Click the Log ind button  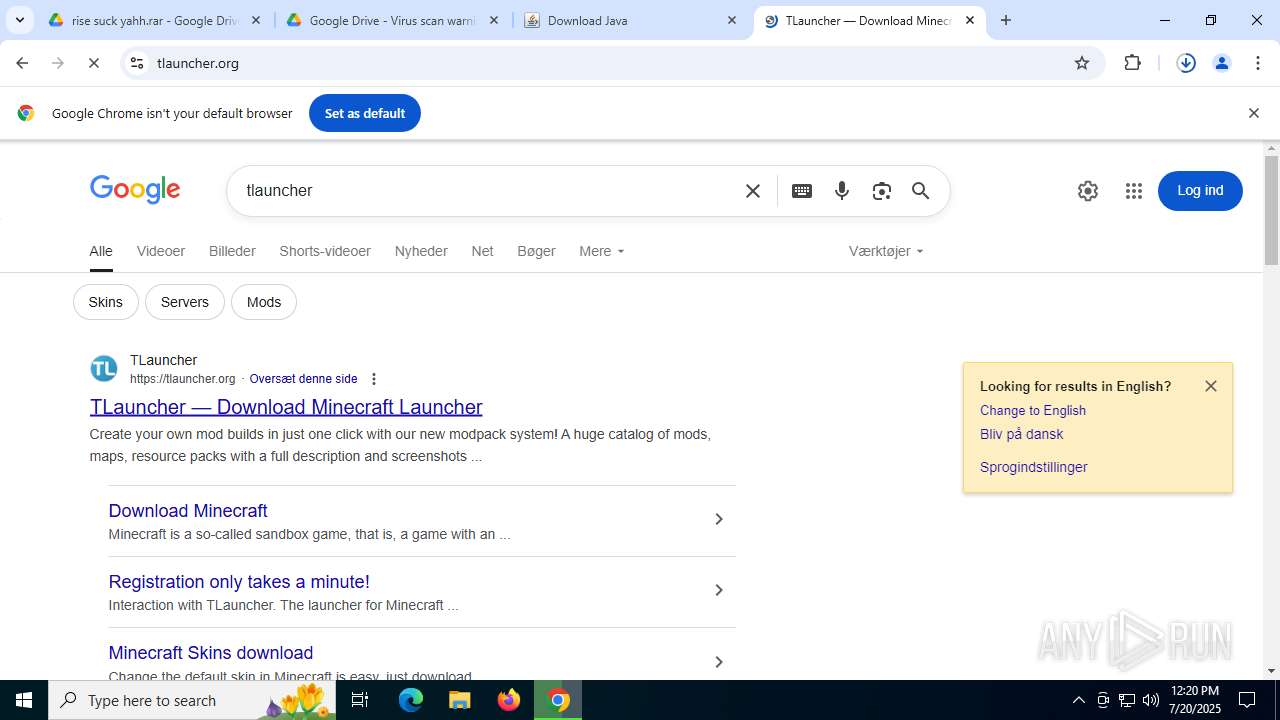tap(1200, 191)
